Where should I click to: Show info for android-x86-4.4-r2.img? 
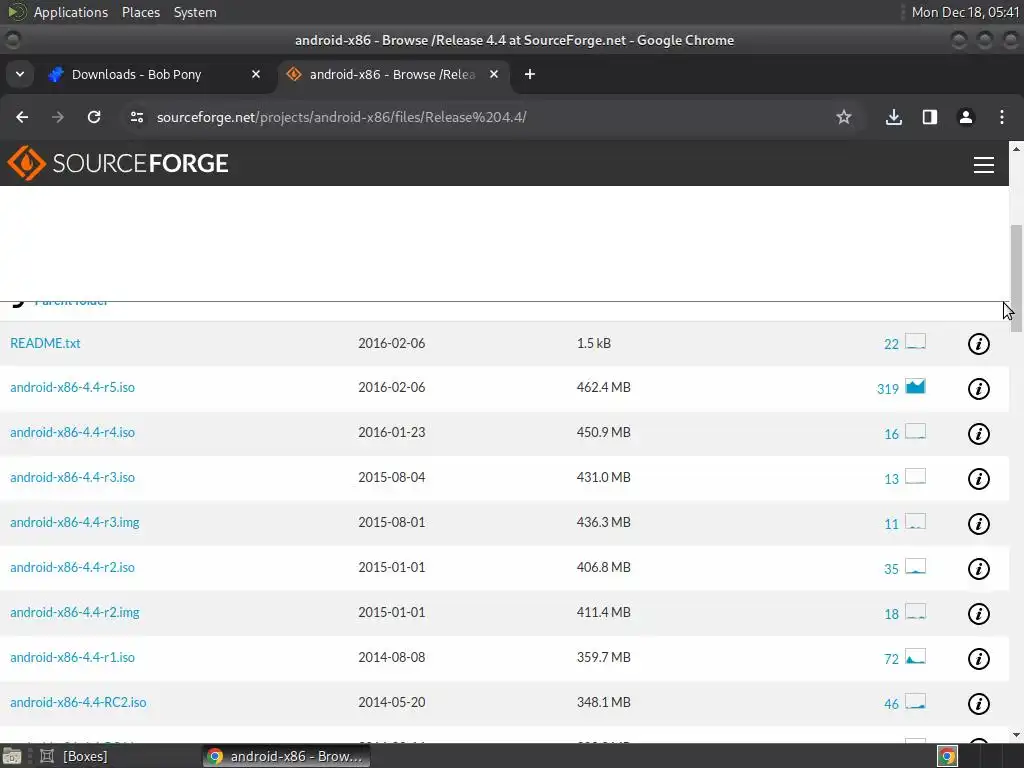click(978, 614)
